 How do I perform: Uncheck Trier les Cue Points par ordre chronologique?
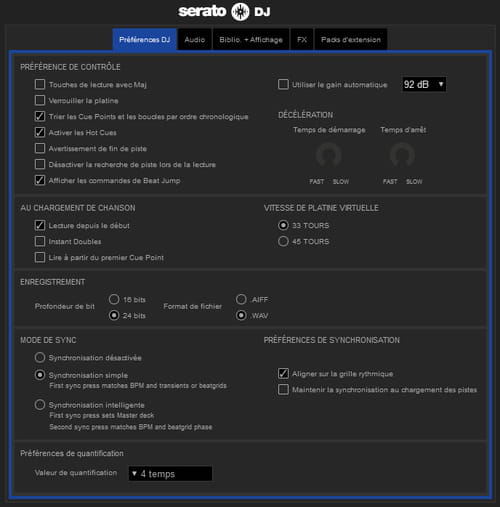[40, 116]
